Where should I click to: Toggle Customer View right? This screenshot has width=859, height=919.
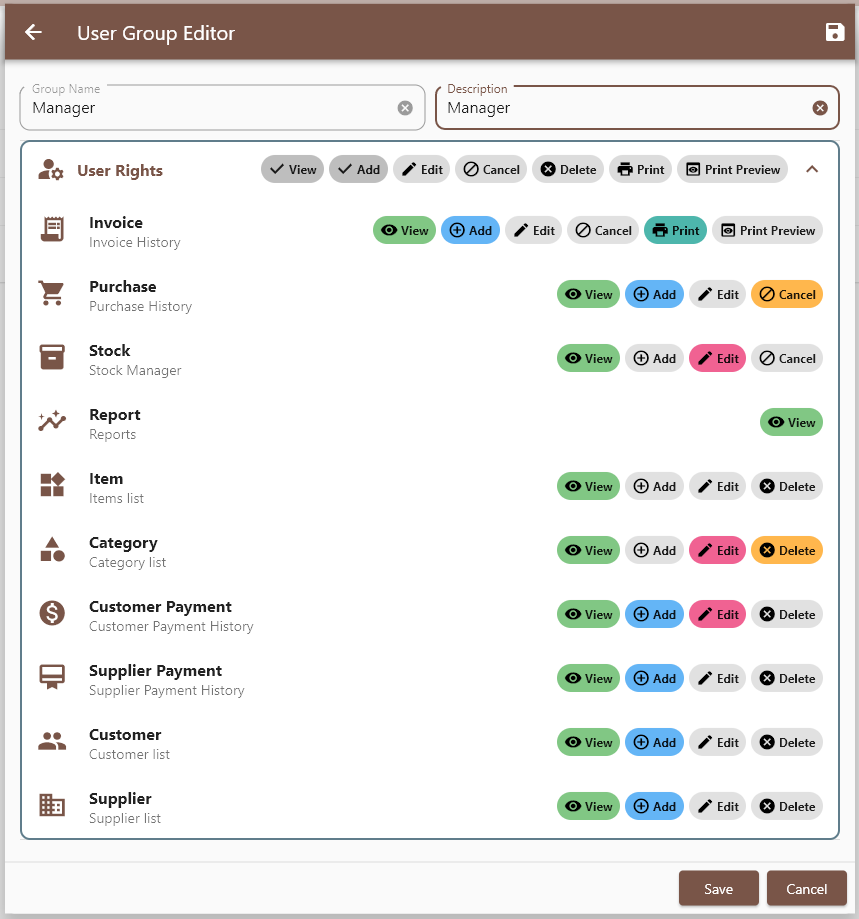(588, 741)
